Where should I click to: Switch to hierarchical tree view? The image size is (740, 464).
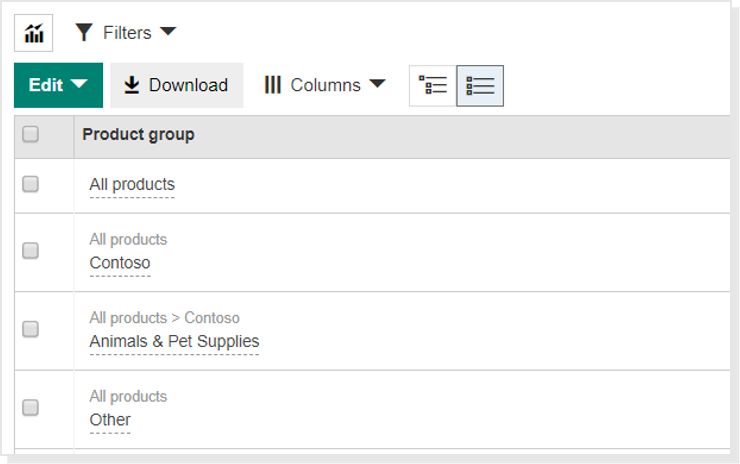tap(433, 86)
